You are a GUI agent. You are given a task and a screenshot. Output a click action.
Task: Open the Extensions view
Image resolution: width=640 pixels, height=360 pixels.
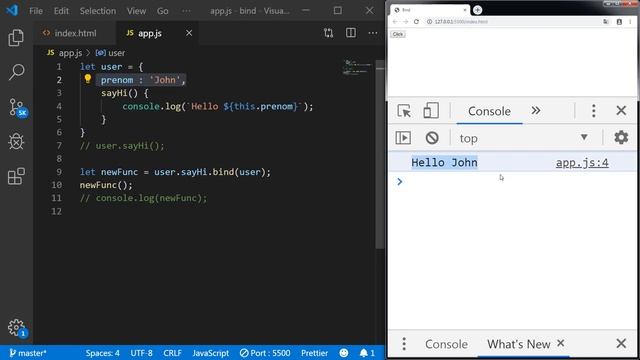[x=16, y=176]
